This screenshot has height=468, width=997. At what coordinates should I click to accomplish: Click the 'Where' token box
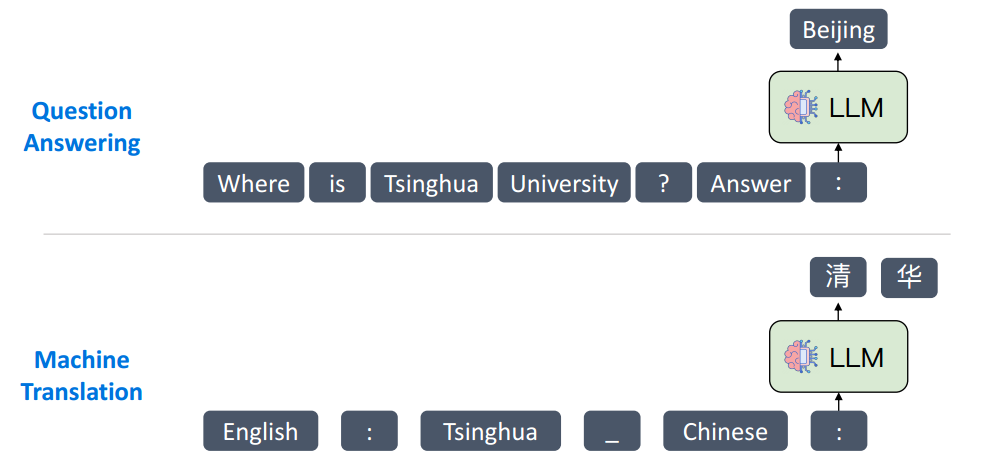tap(254, 183)
